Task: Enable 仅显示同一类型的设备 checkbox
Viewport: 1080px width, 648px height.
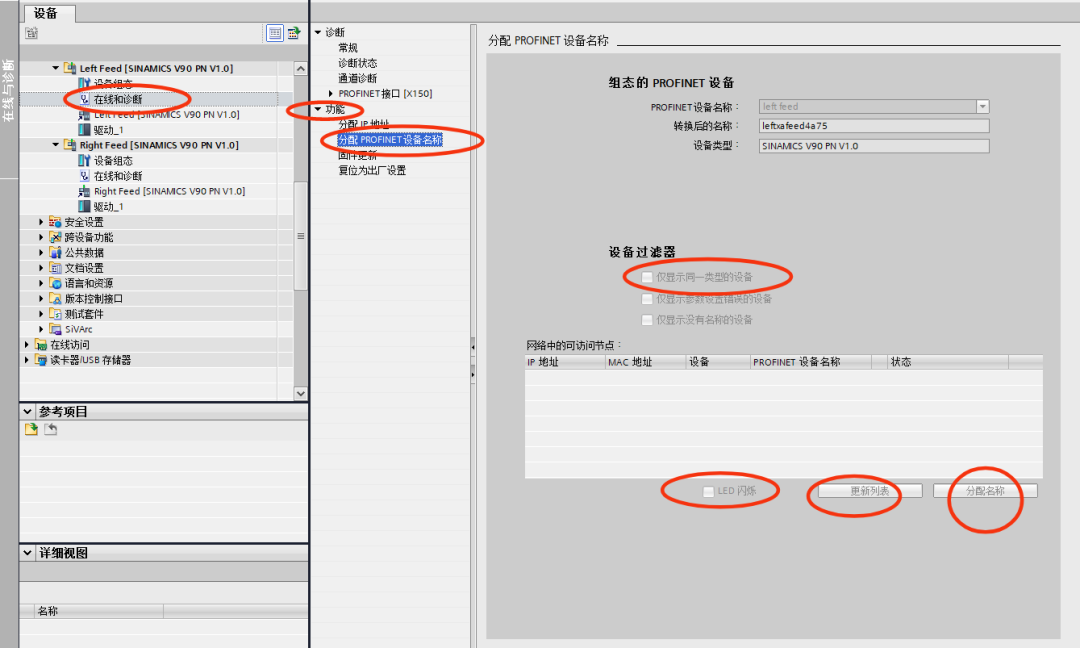Action: (x=645, y=276)
